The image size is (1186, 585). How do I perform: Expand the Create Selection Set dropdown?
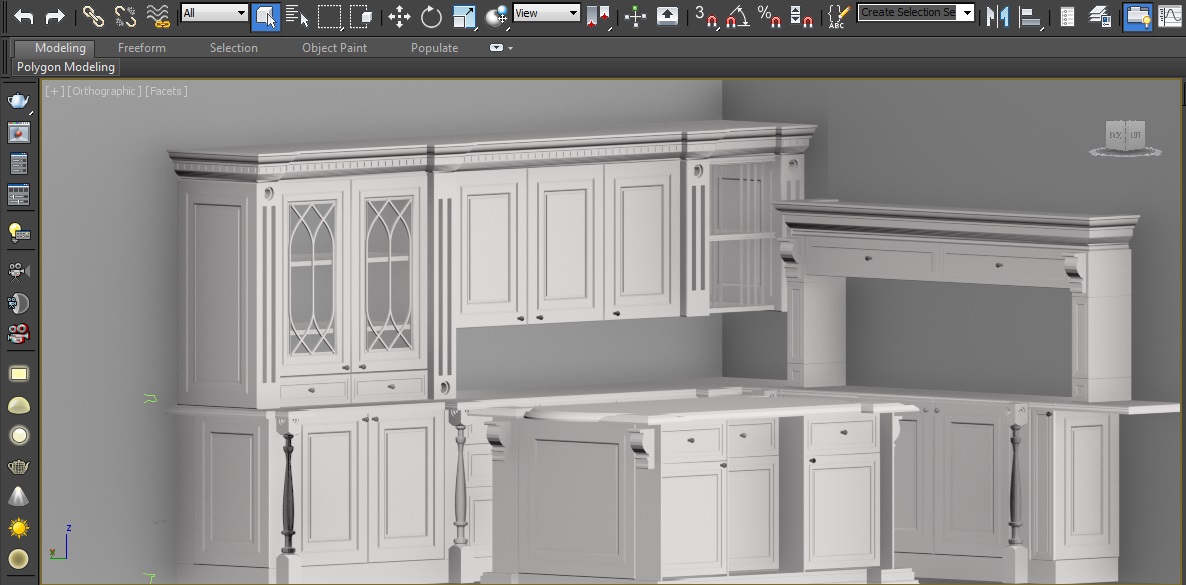coord(916,13)
